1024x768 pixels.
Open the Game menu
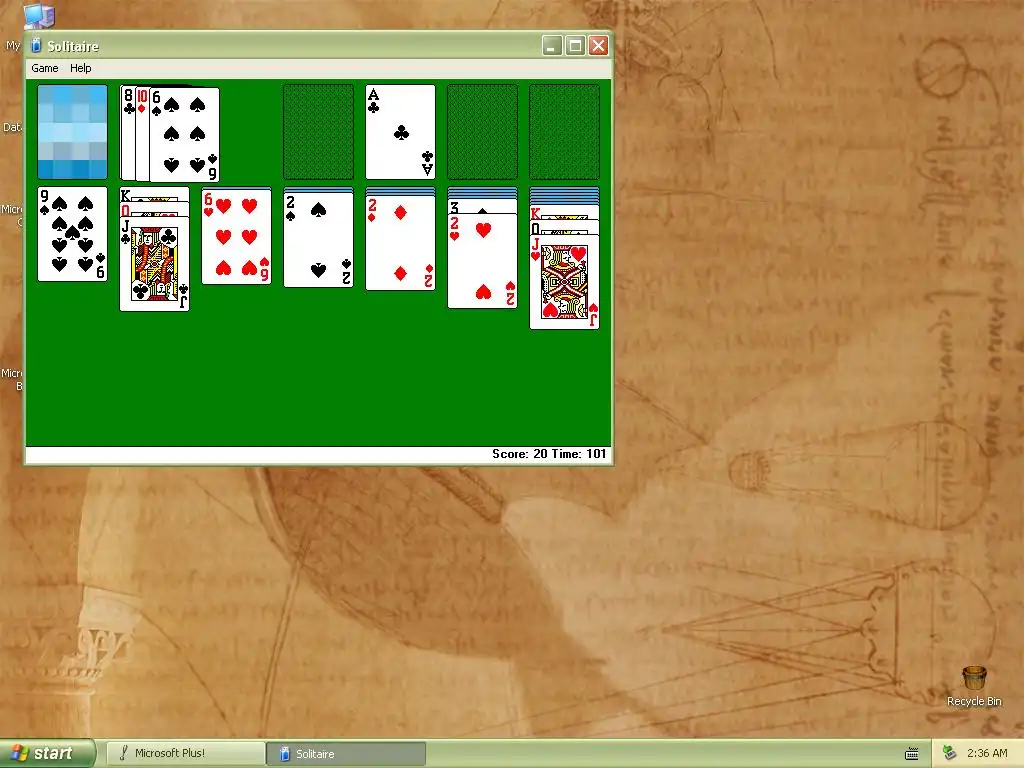(x=44, y=68)
